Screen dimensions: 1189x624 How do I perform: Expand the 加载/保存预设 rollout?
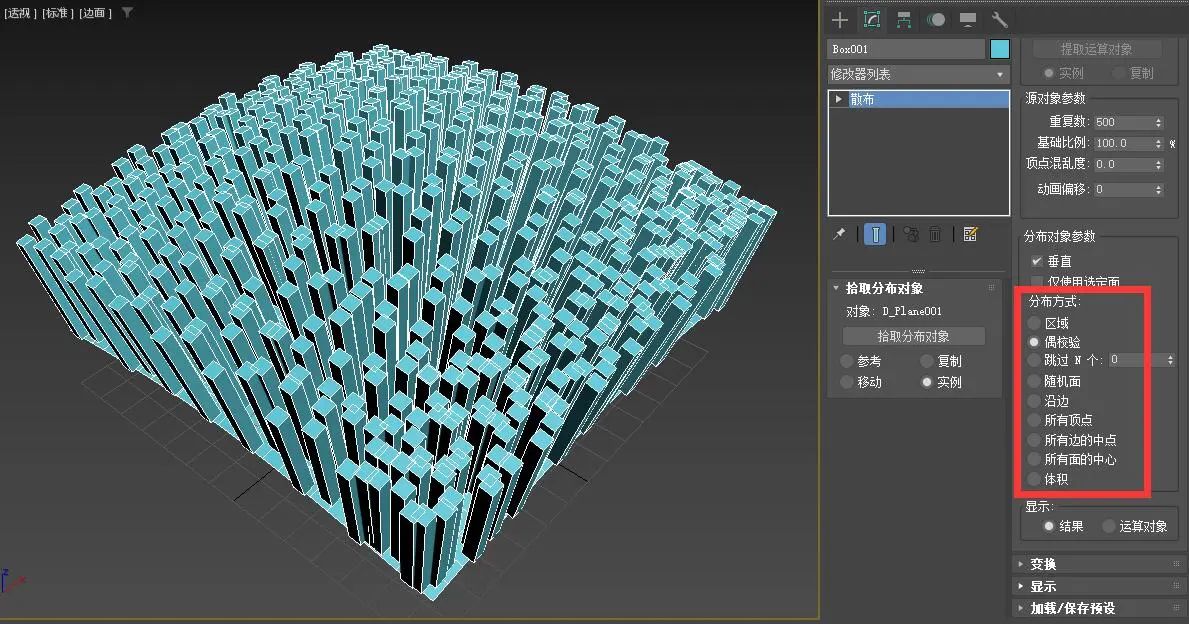(x=1100, y=608)
